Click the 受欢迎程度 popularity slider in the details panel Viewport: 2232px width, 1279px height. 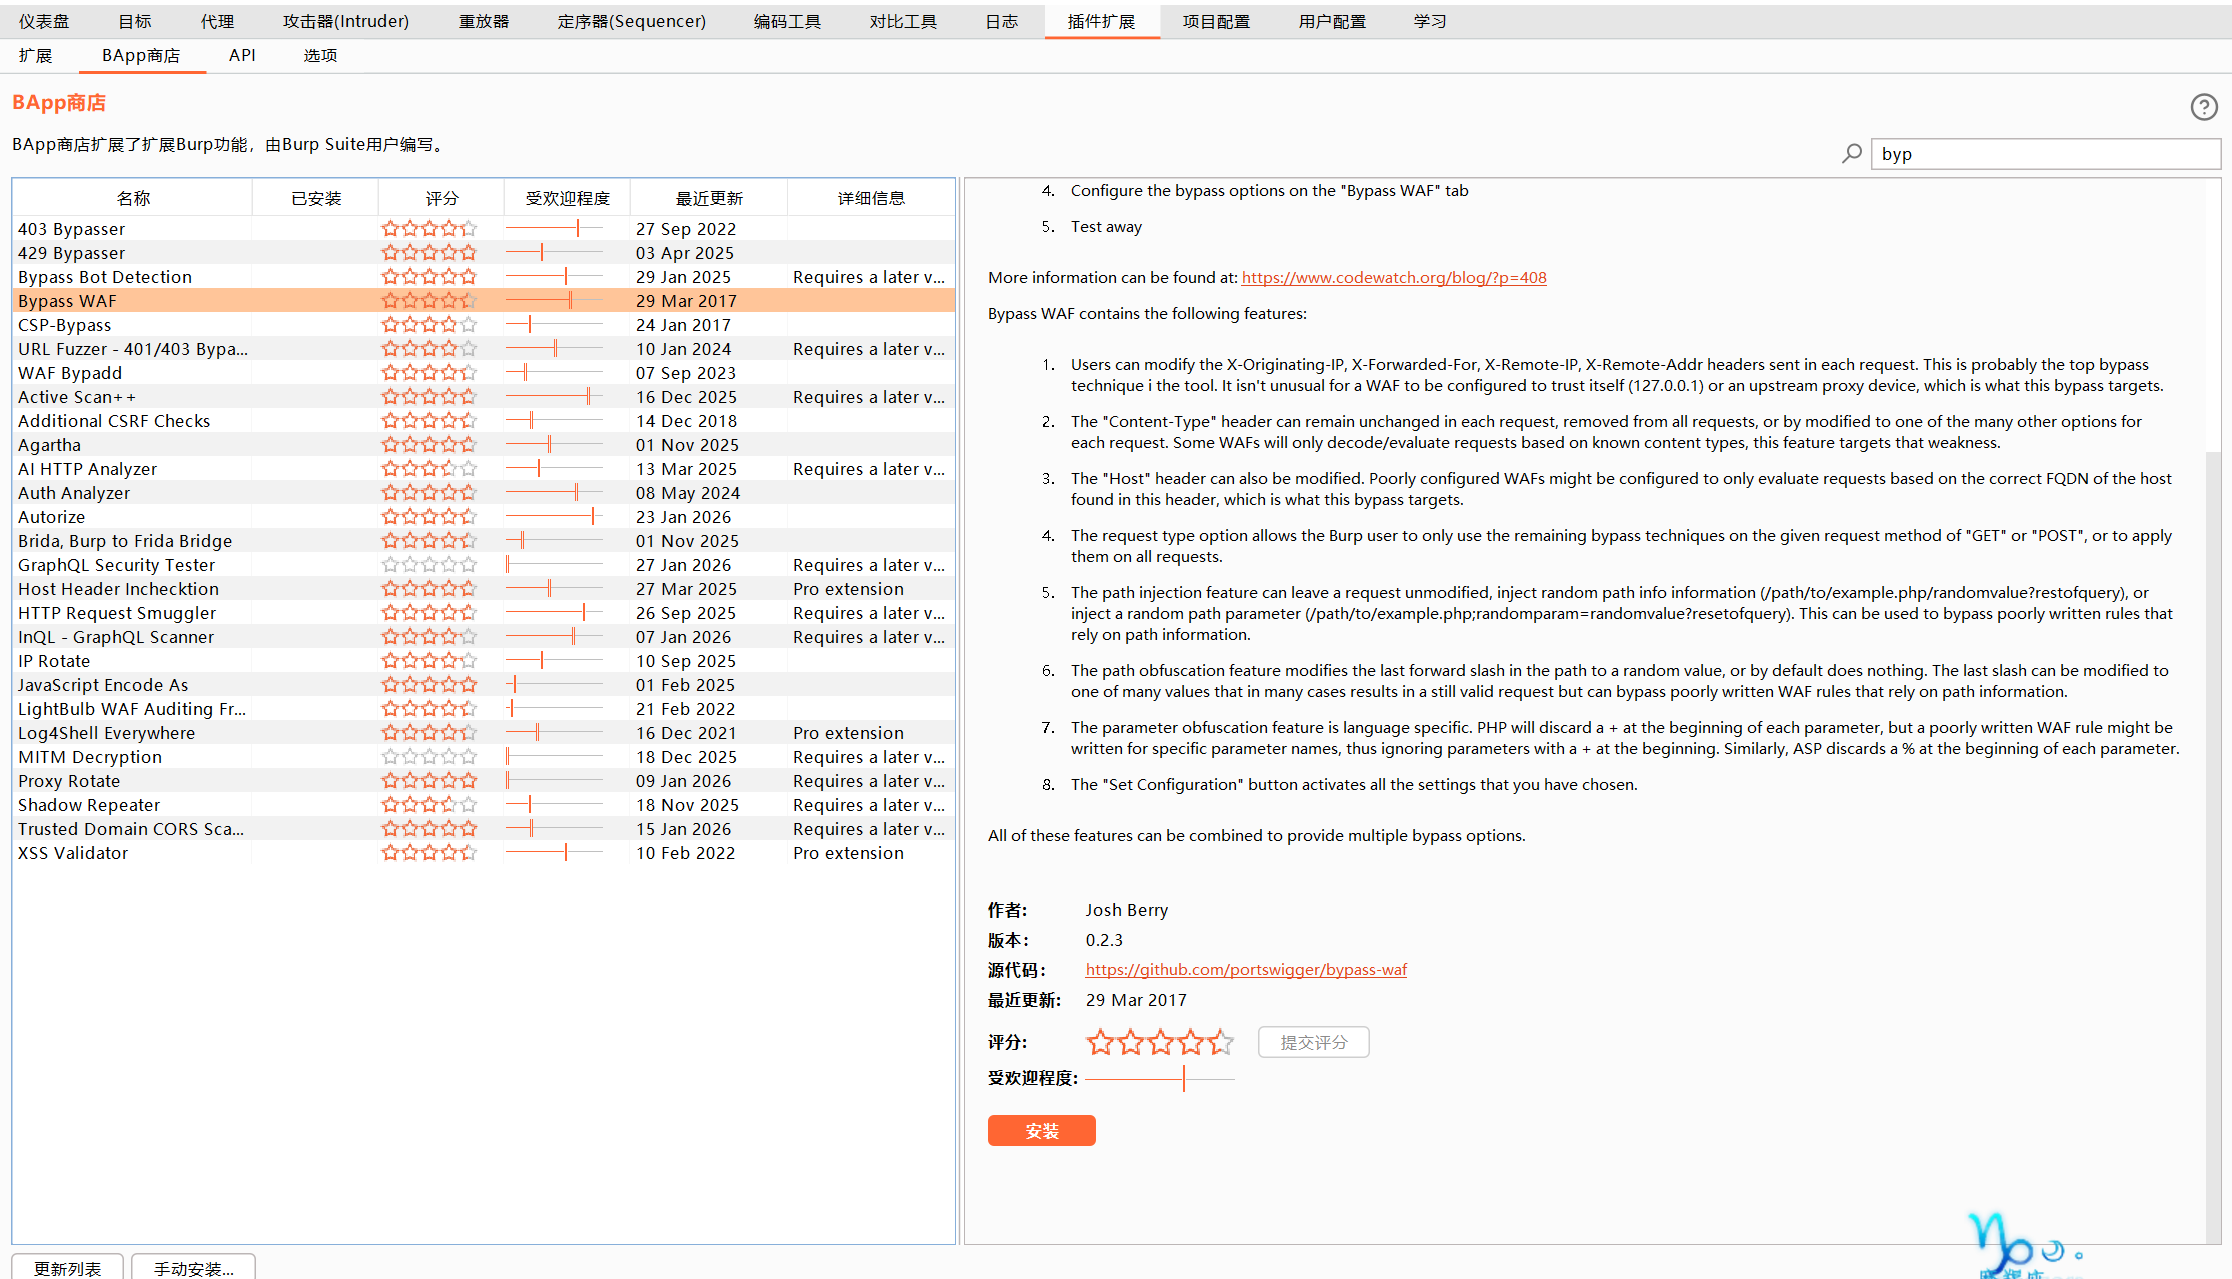click(1159, 1078)
